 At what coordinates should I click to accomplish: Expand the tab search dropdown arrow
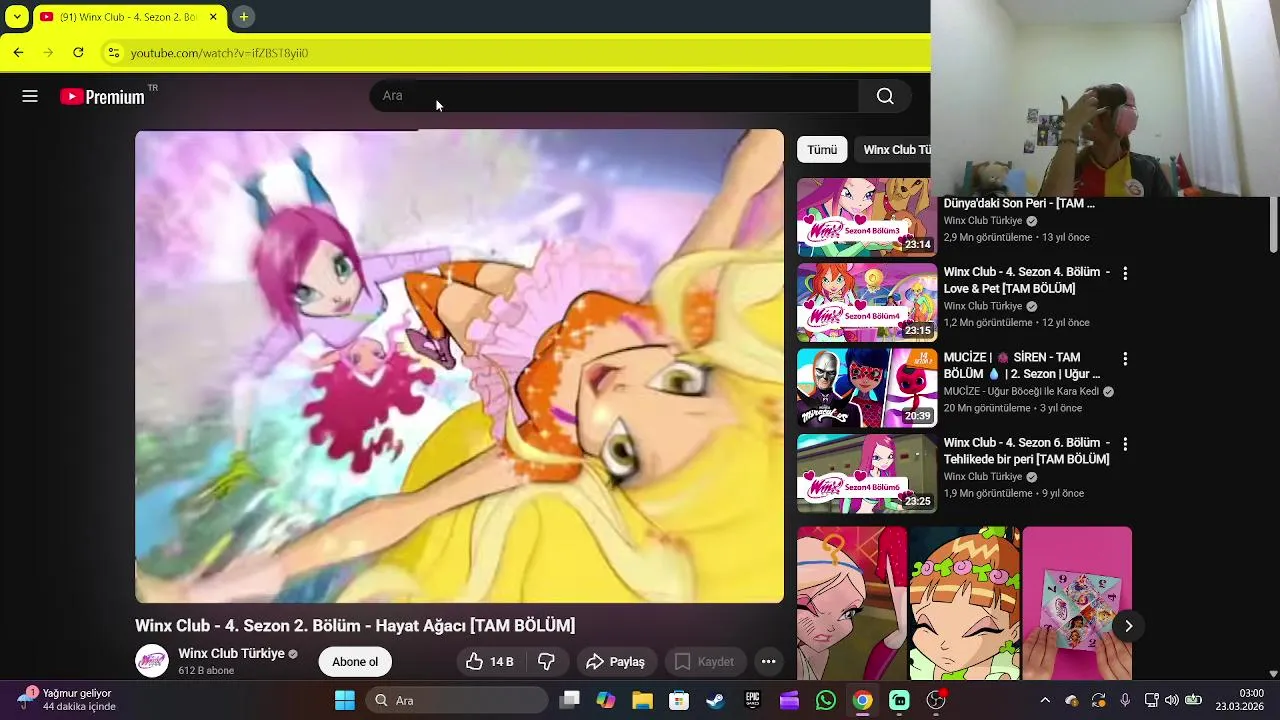click(x=17, y=17)
